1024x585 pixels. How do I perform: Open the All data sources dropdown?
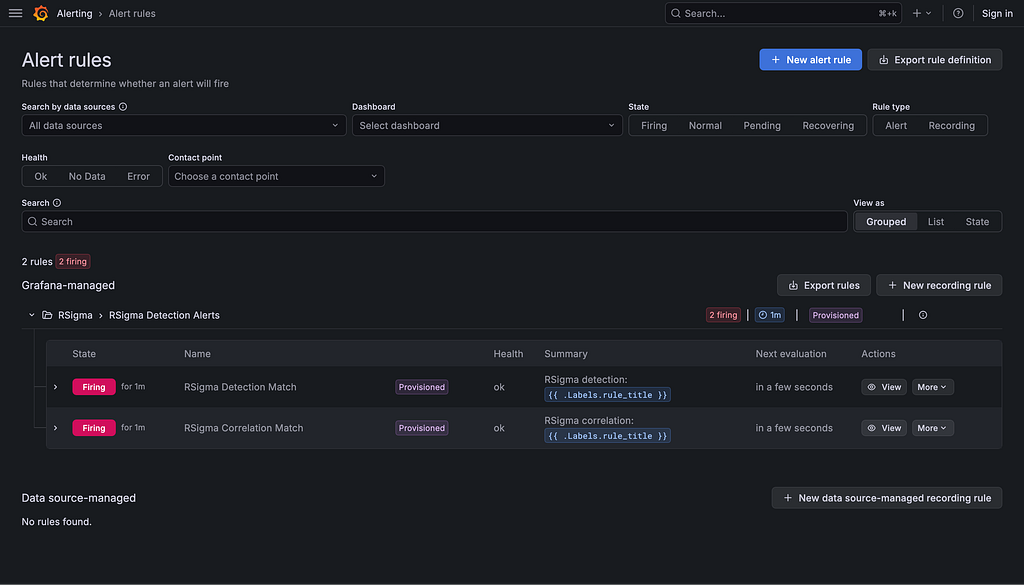coord(184,125)
